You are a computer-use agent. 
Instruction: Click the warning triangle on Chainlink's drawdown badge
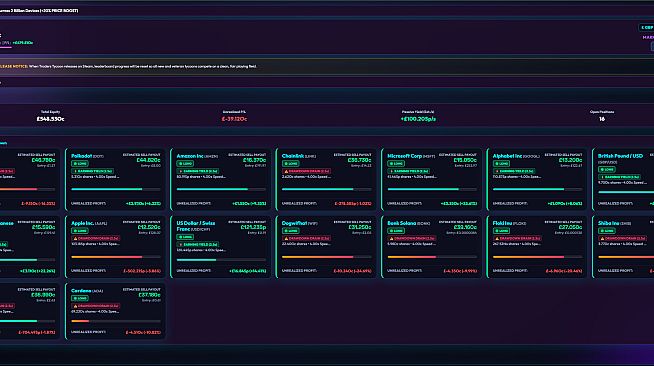click(286, 171)
